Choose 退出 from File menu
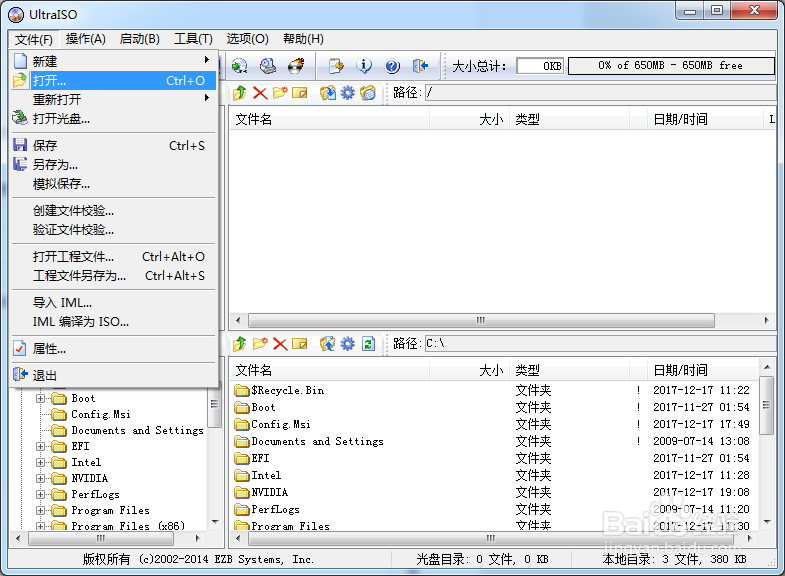The height and width of the screenshot is (576, 785). coord(114,375)
